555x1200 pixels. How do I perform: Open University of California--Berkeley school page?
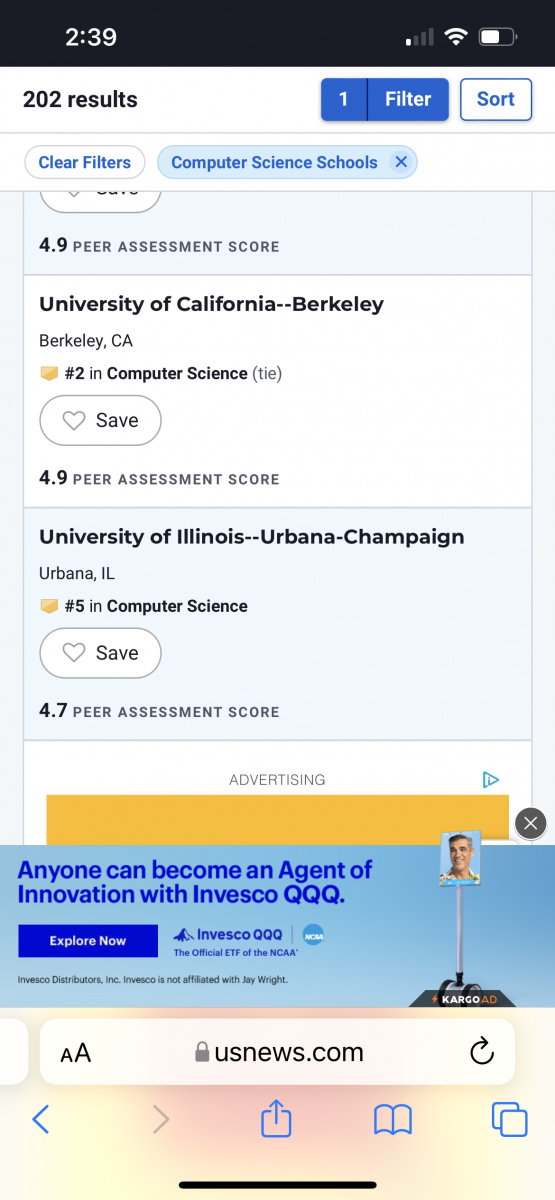pos(211,304)
